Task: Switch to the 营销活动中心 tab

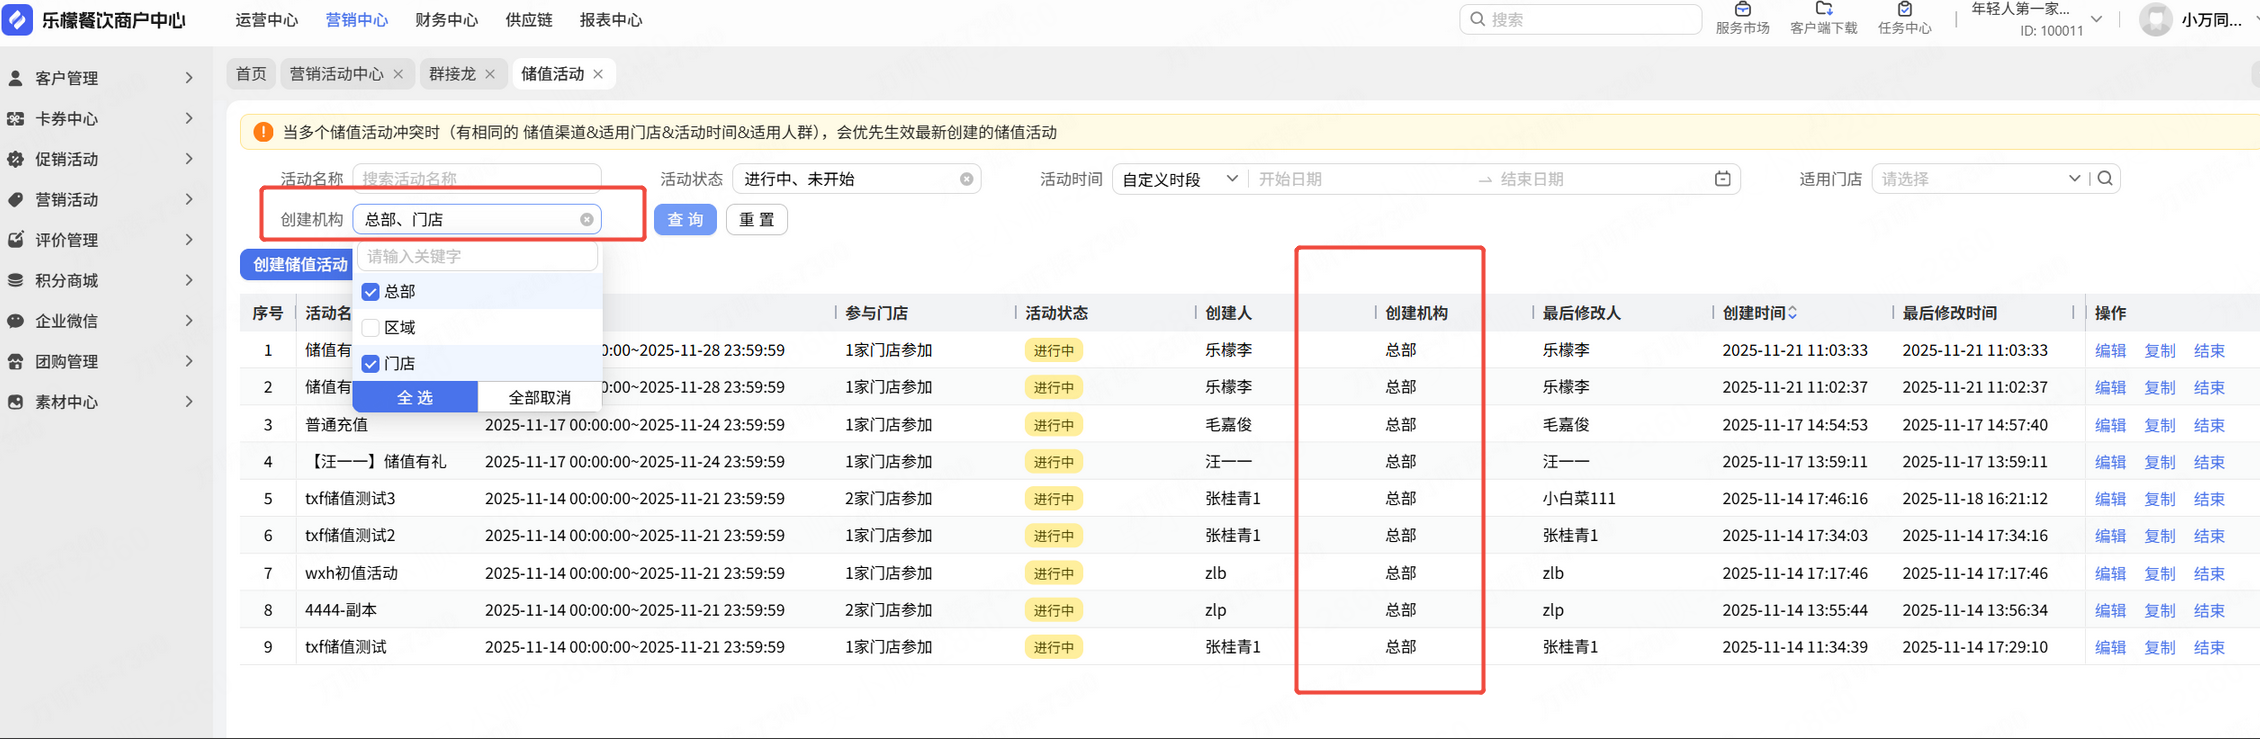Action: coord(336,74)
